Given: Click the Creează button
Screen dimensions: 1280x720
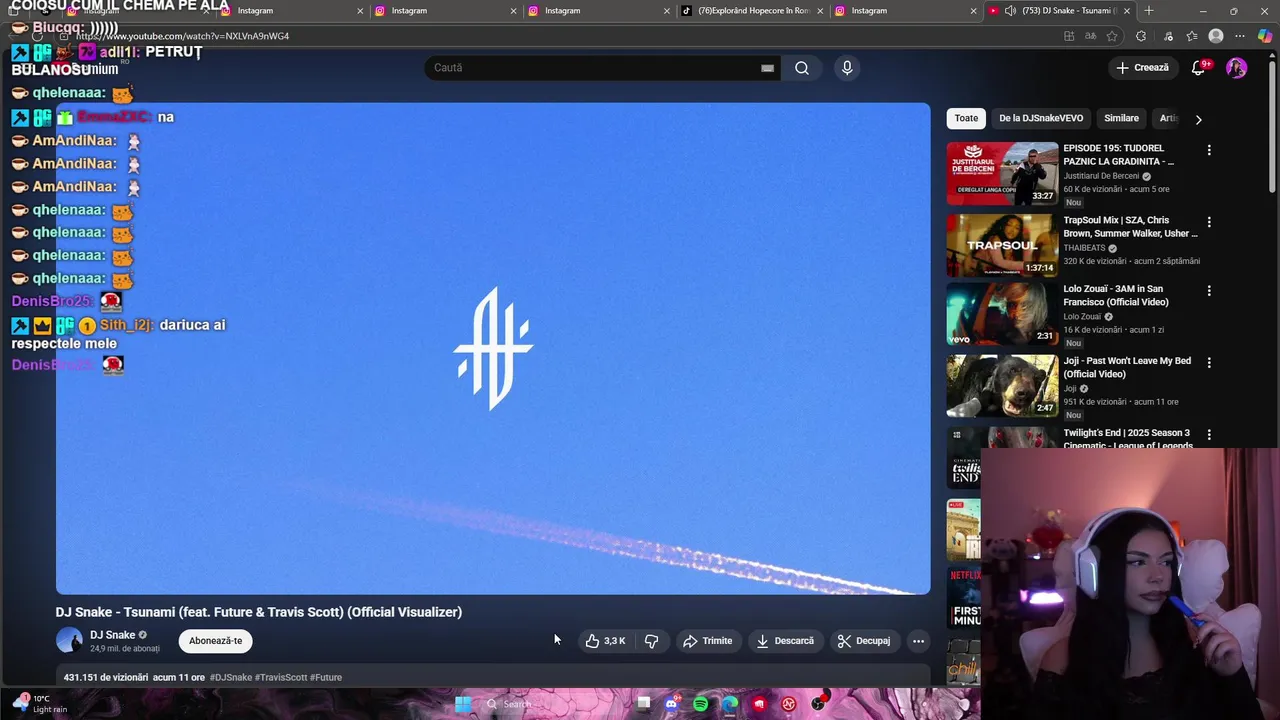Looking at the screenshot, I should click(x=1142, y=68).
